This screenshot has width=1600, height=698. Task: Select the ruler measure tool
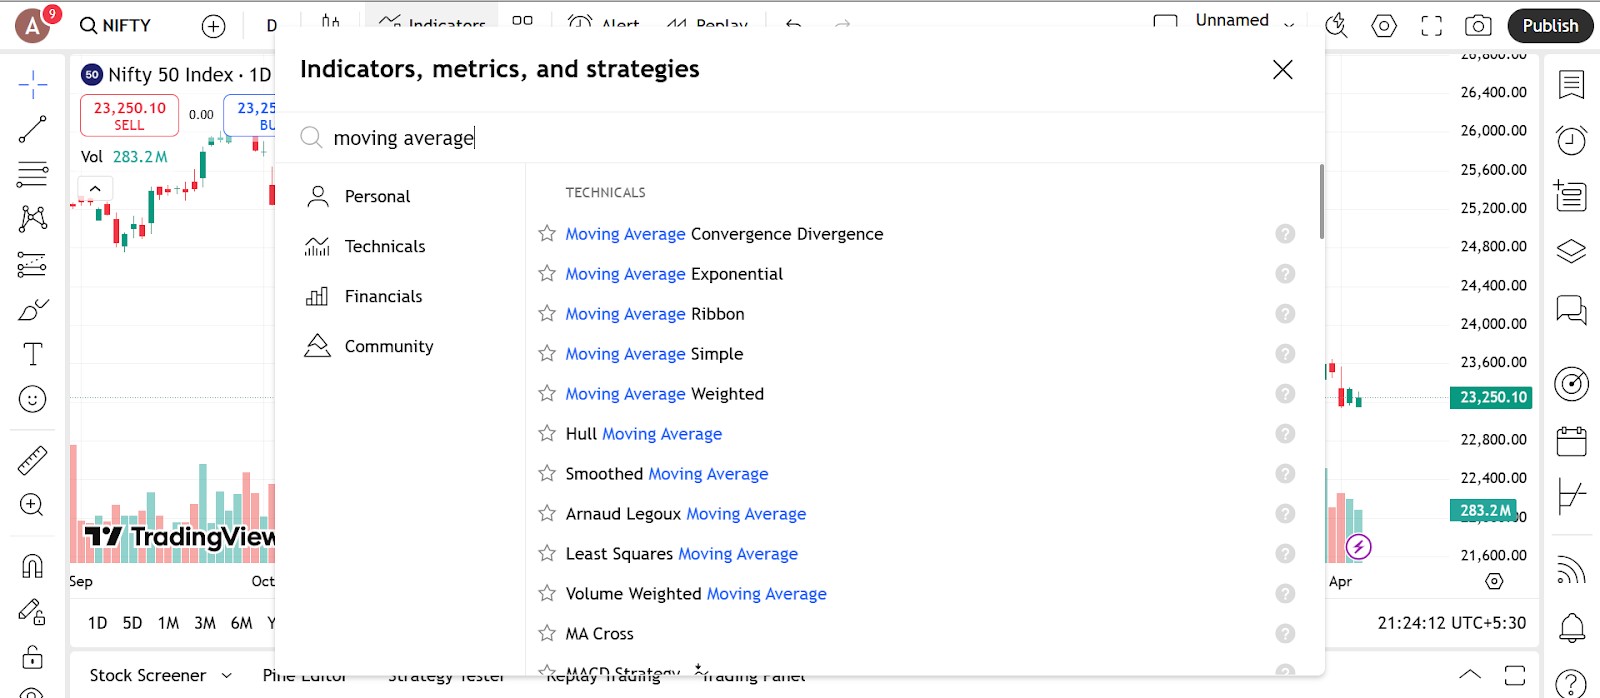click(x=33, y=460)
